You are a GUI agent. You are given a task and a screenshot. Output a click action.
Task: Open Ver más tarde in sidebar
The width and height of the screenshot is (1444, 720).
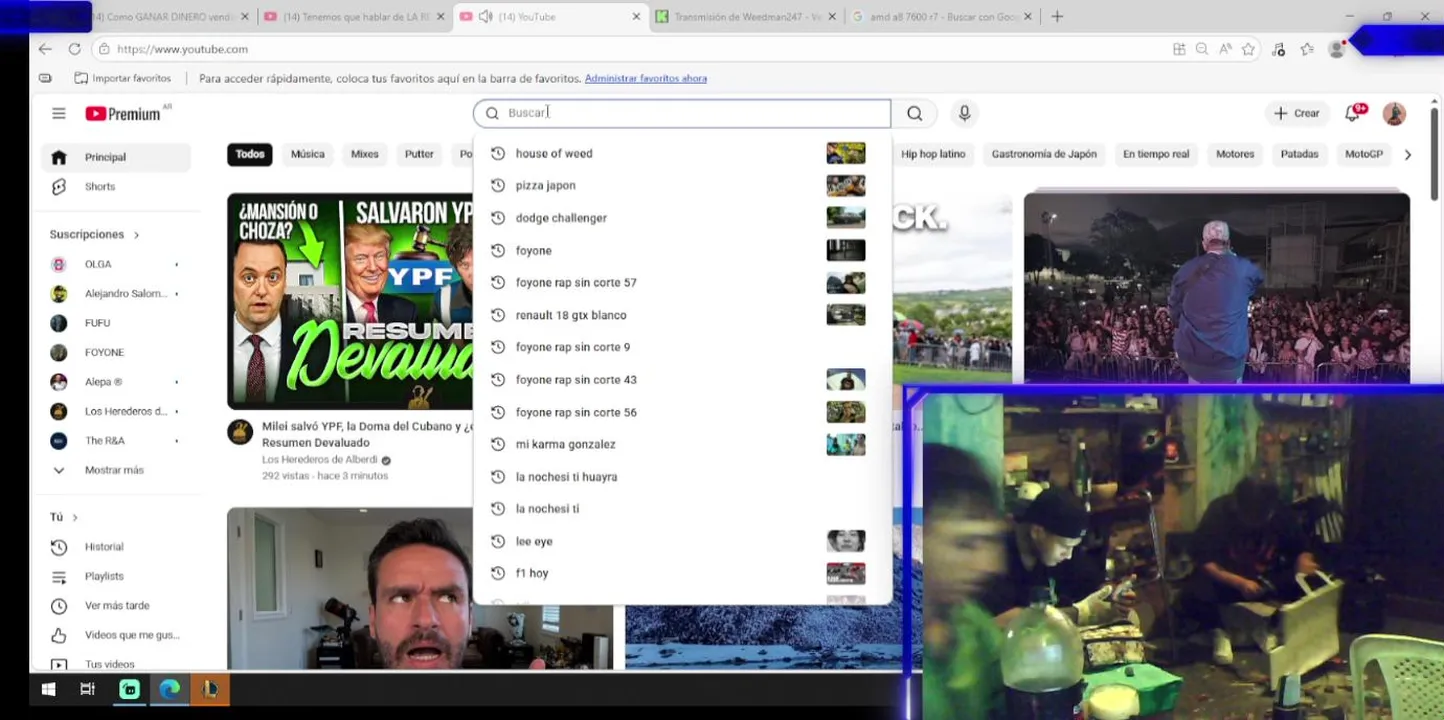click(116, 606)
